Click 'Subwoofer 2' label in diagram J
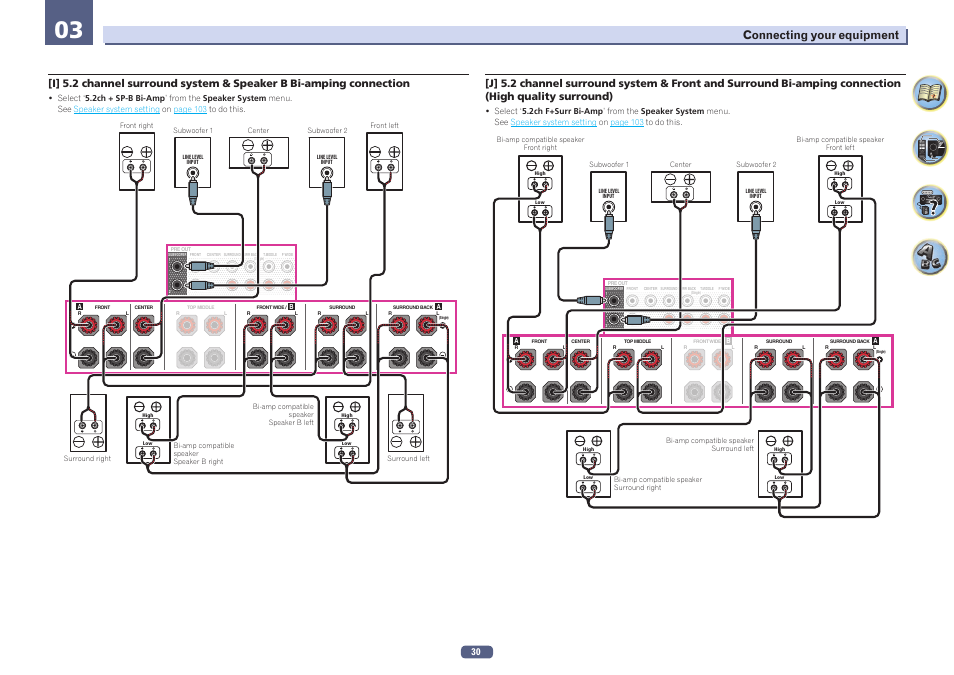 [756, 164]
